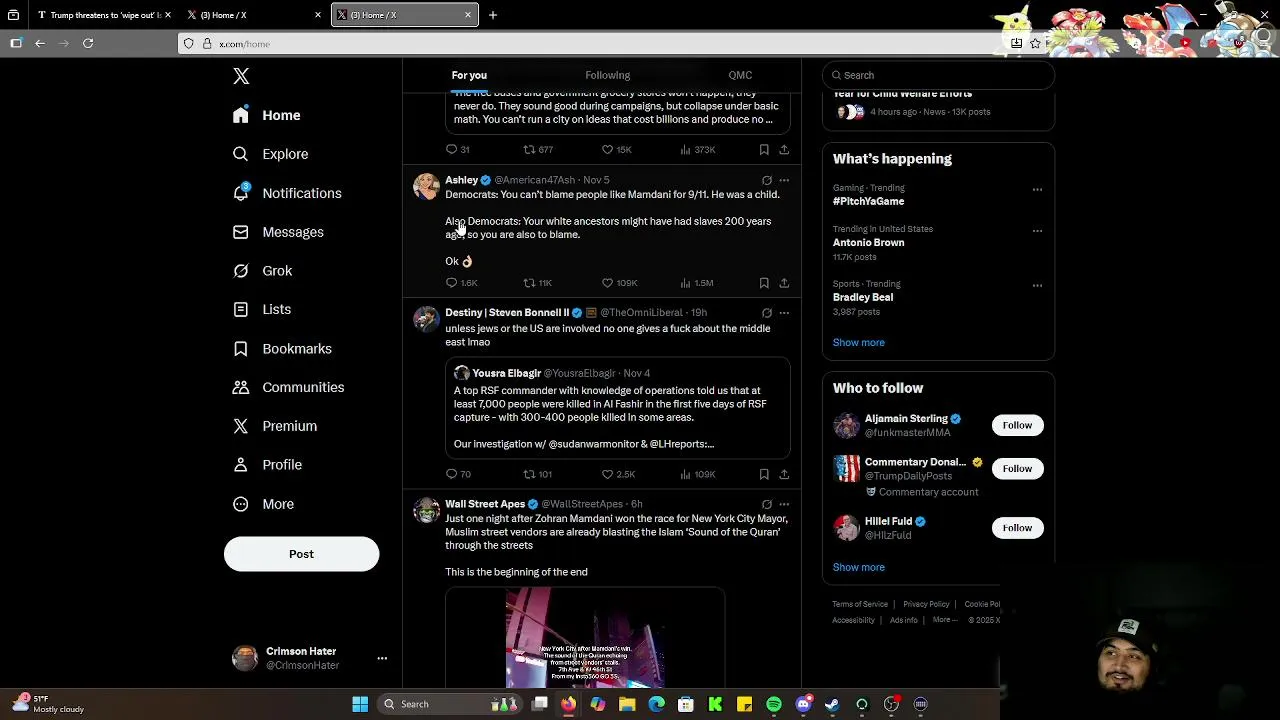The height and width of the screenshot is (720, 1280).
Task: Switch to For you tab
Action: [469, 75]
